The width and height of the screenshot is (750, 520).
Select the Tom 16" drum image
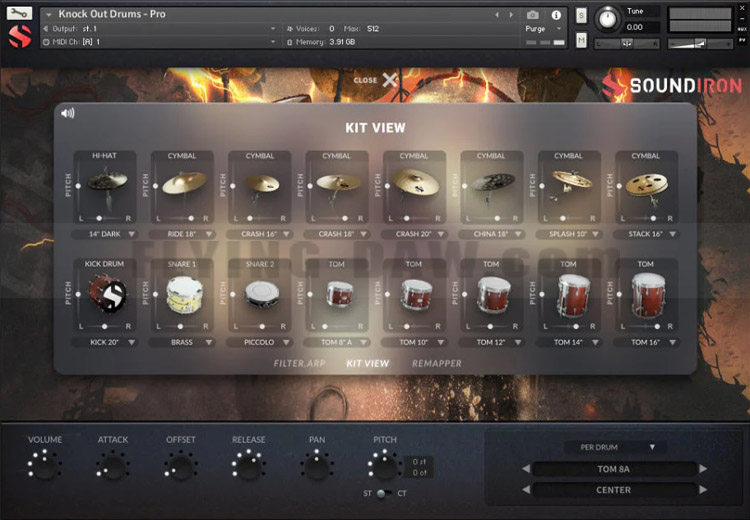648,295
